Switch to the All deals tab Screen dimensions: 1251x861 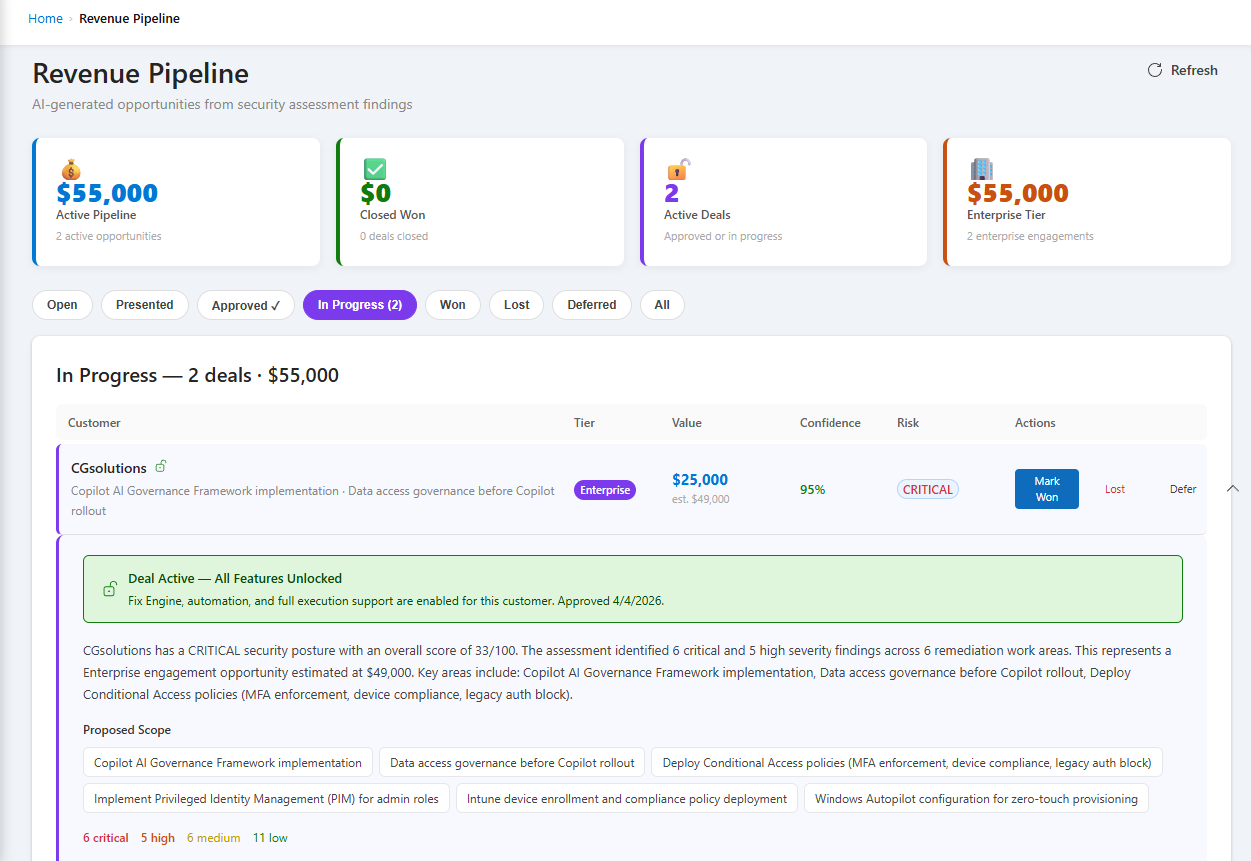coord(662,305)
